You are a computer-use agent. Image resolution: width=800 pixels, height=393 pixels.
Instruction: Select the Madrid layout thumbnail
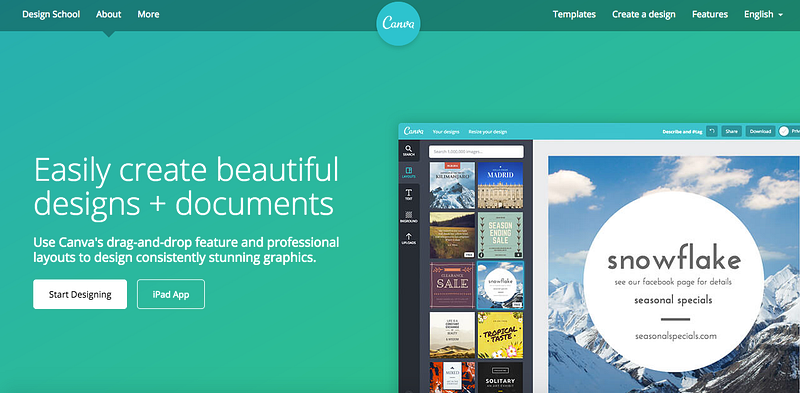click(x=500, y=185)
